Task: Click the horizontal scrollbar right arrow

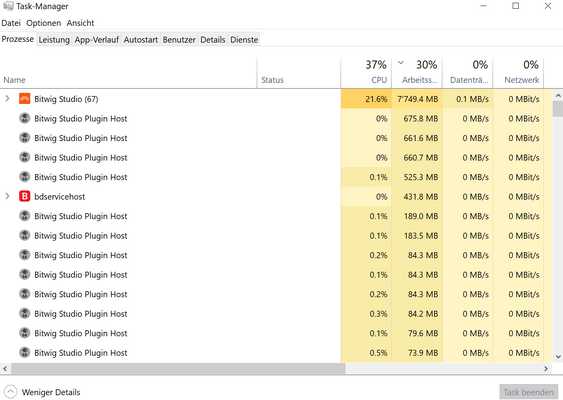Action: (x=546, y=368)
